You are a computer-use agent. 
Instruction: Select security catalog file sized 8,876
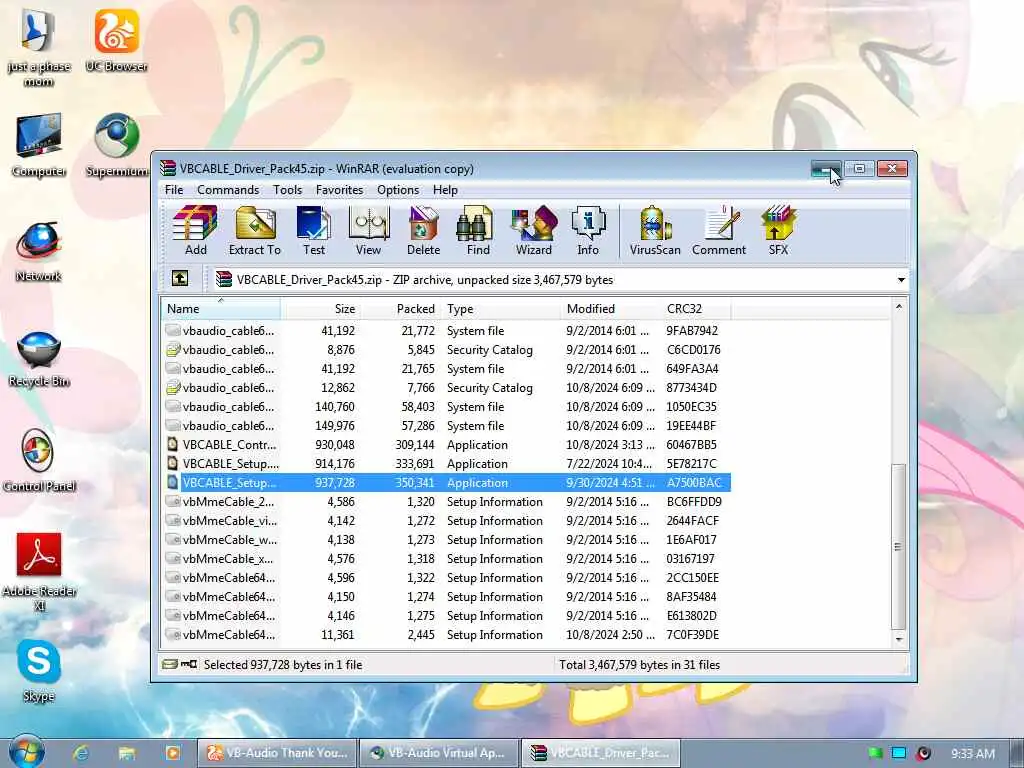446,349
